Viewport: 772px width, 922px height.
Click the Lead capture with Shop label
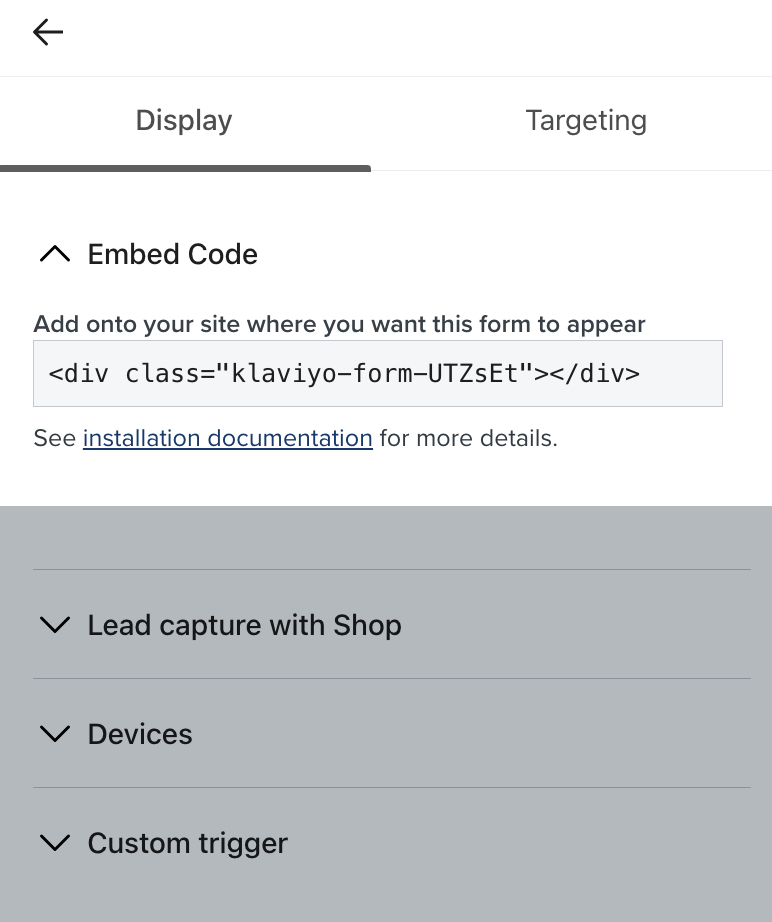[244, 624]
